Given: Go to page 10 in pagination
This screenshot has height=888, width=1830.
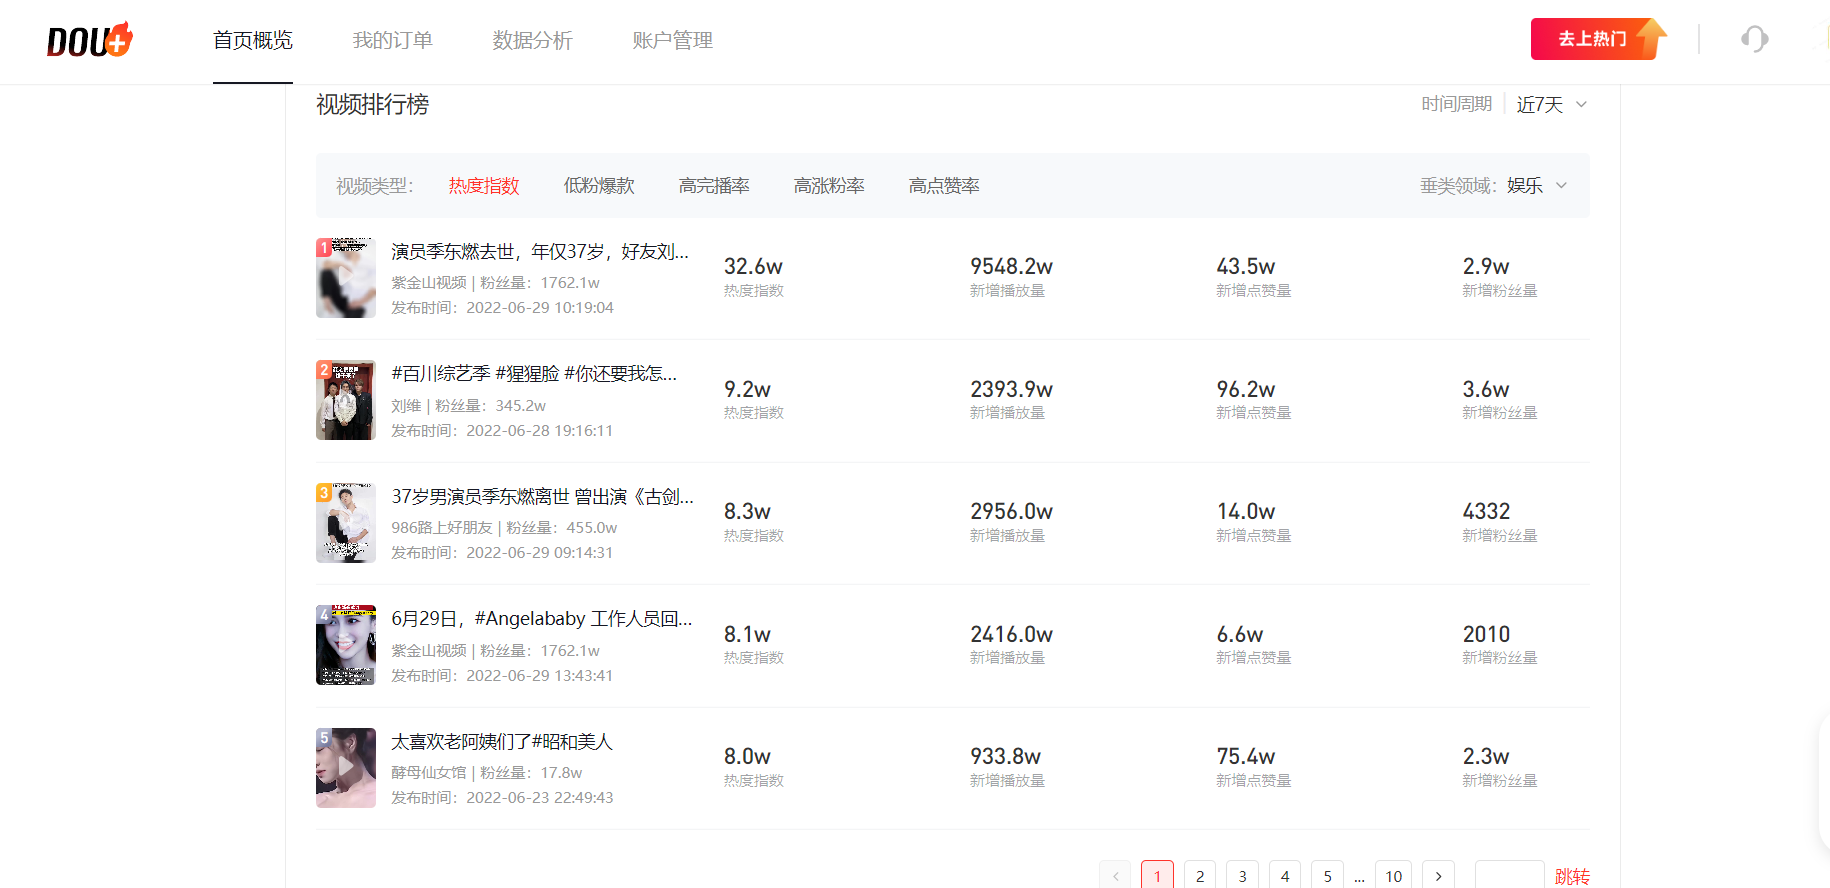Looking at the screenshot, I should [1393, 875].
